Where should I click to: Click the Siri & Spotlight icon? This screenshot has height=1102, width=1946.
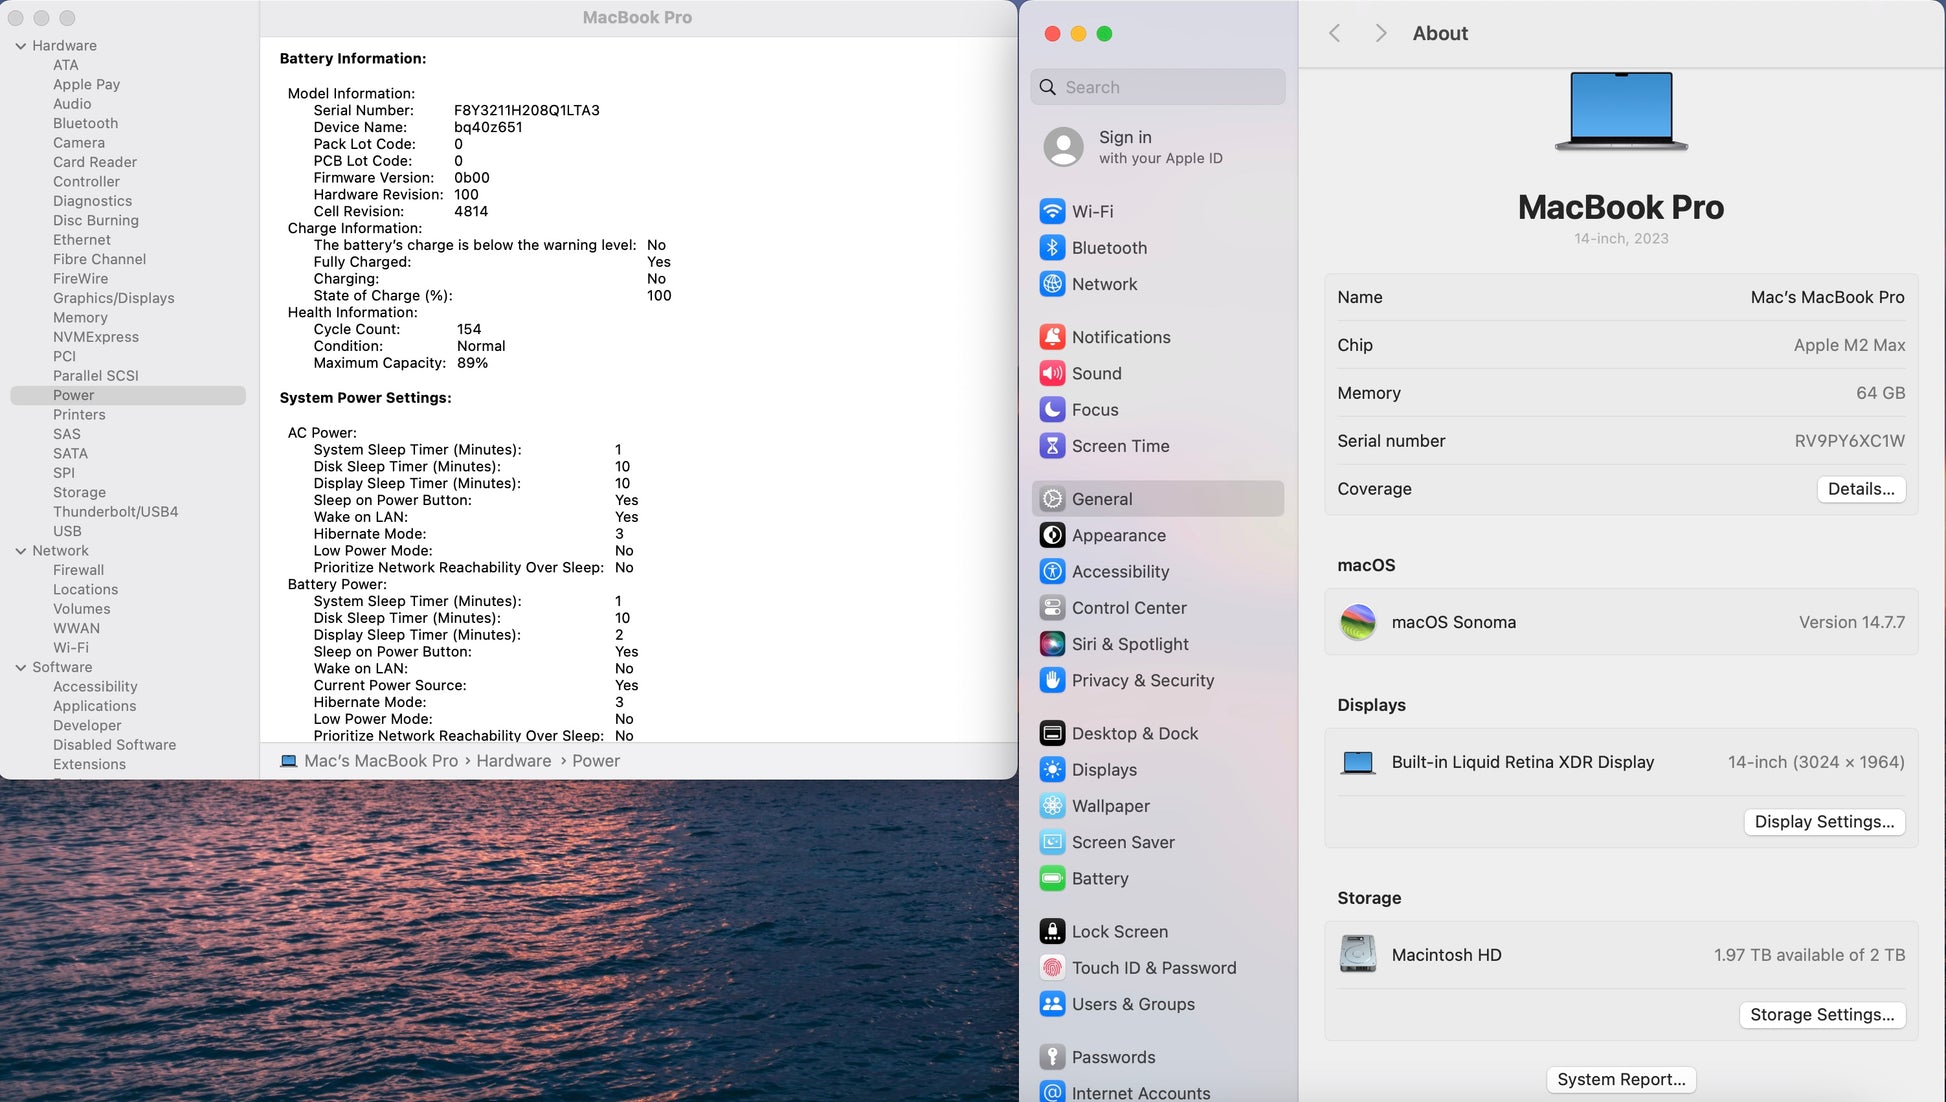(1052, 644)
